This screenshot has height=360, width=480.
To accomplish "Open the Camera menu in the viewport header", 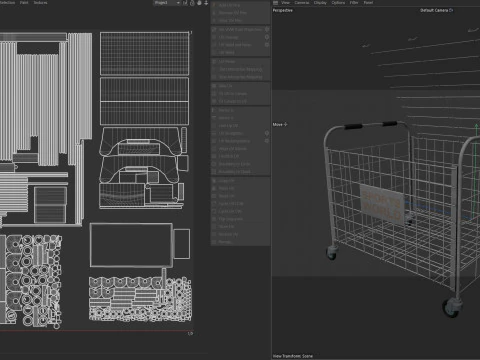I will pyautogui.click(x=302, y=3).
